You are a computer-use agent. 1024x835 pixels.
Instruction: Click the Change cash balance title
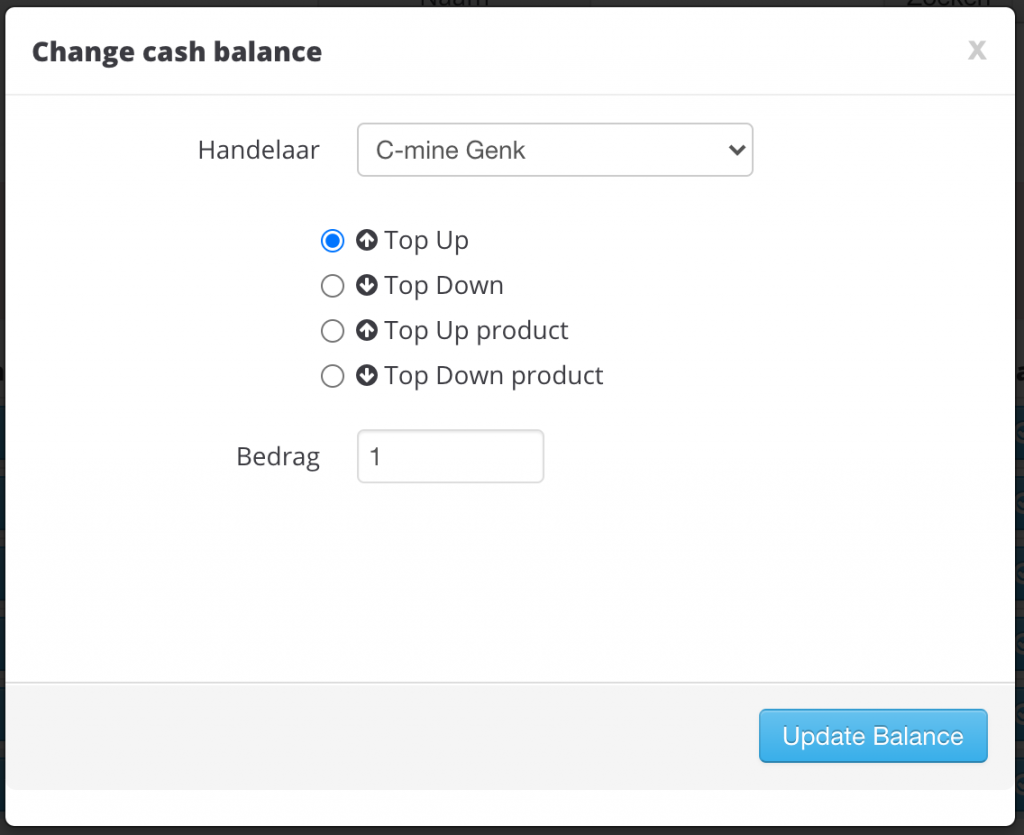177,52
